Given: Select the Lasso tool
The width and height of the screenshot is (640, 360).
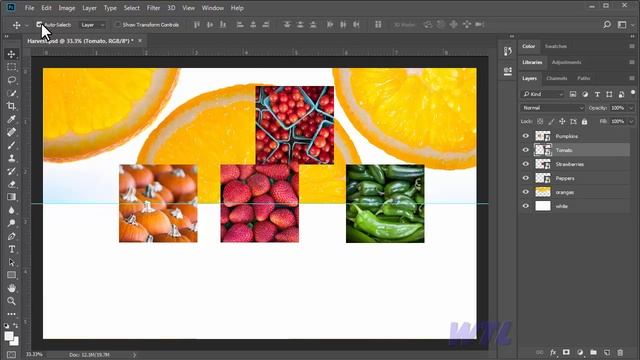Looking at the screenshot, I should tap(11, 80).
